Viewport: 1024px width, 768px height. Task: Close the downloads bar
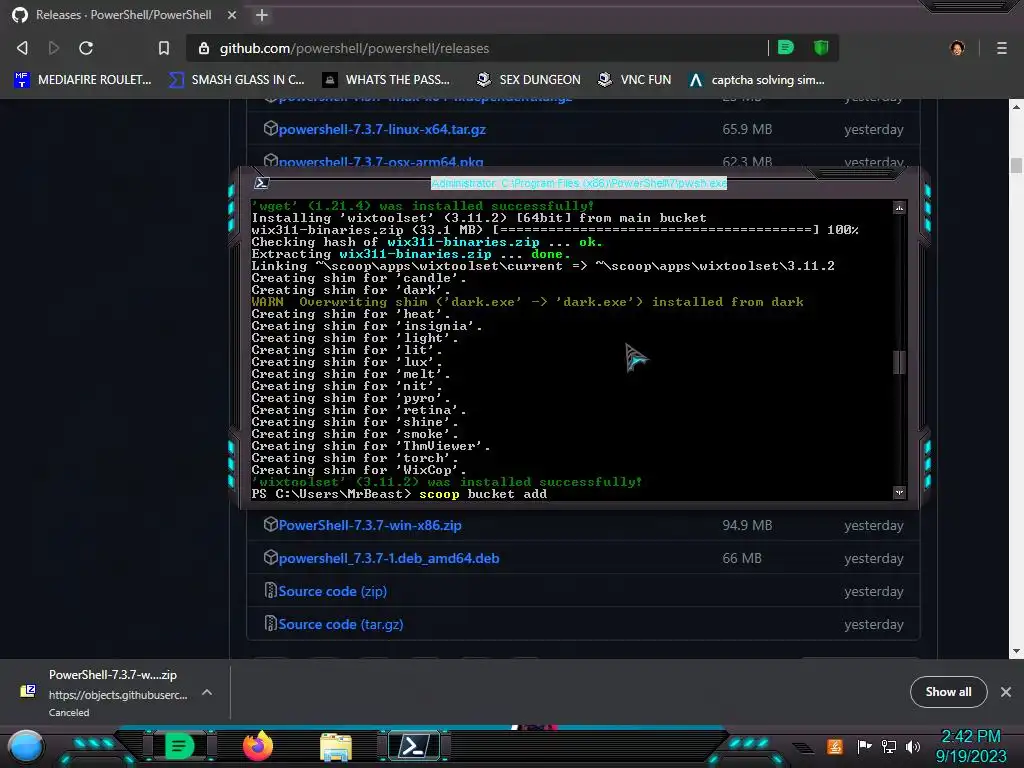1006,692
